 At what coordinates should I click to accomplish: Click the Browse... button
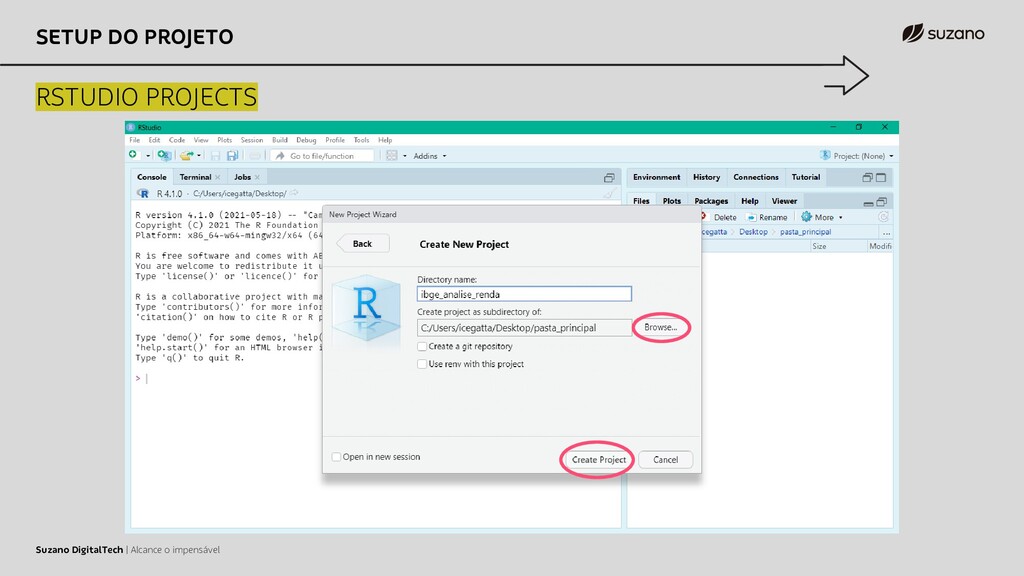[660, 327]
